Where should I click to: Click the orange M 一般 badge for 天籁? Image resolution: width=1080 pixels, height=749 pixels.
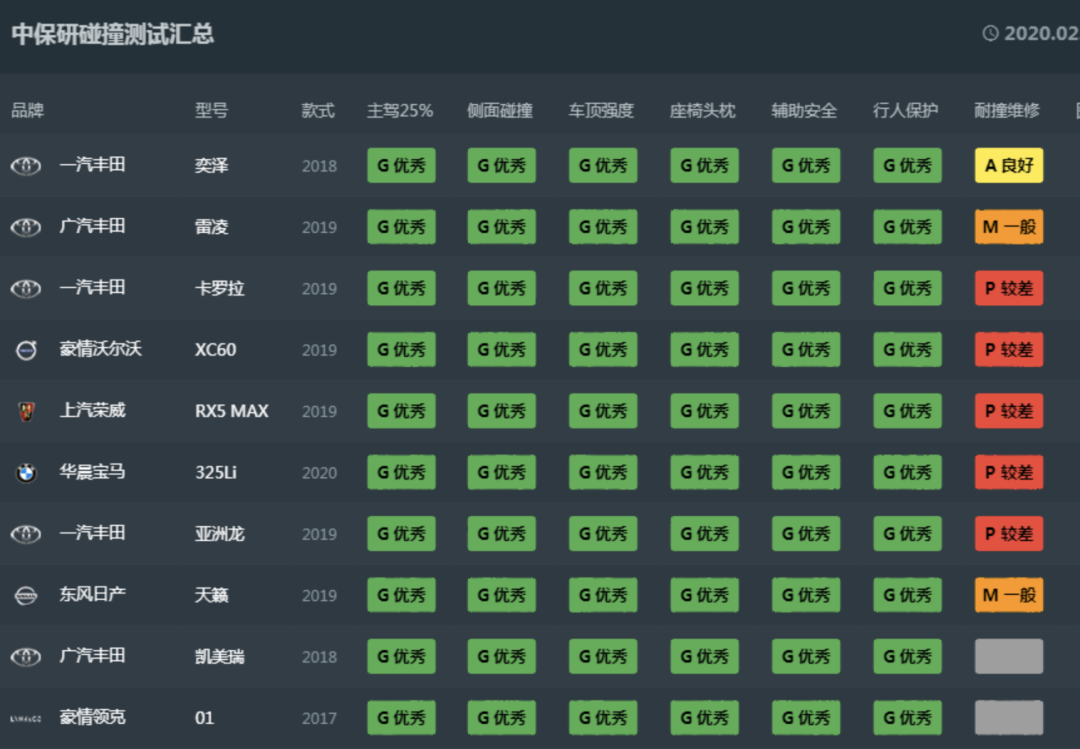[1009, 595]
